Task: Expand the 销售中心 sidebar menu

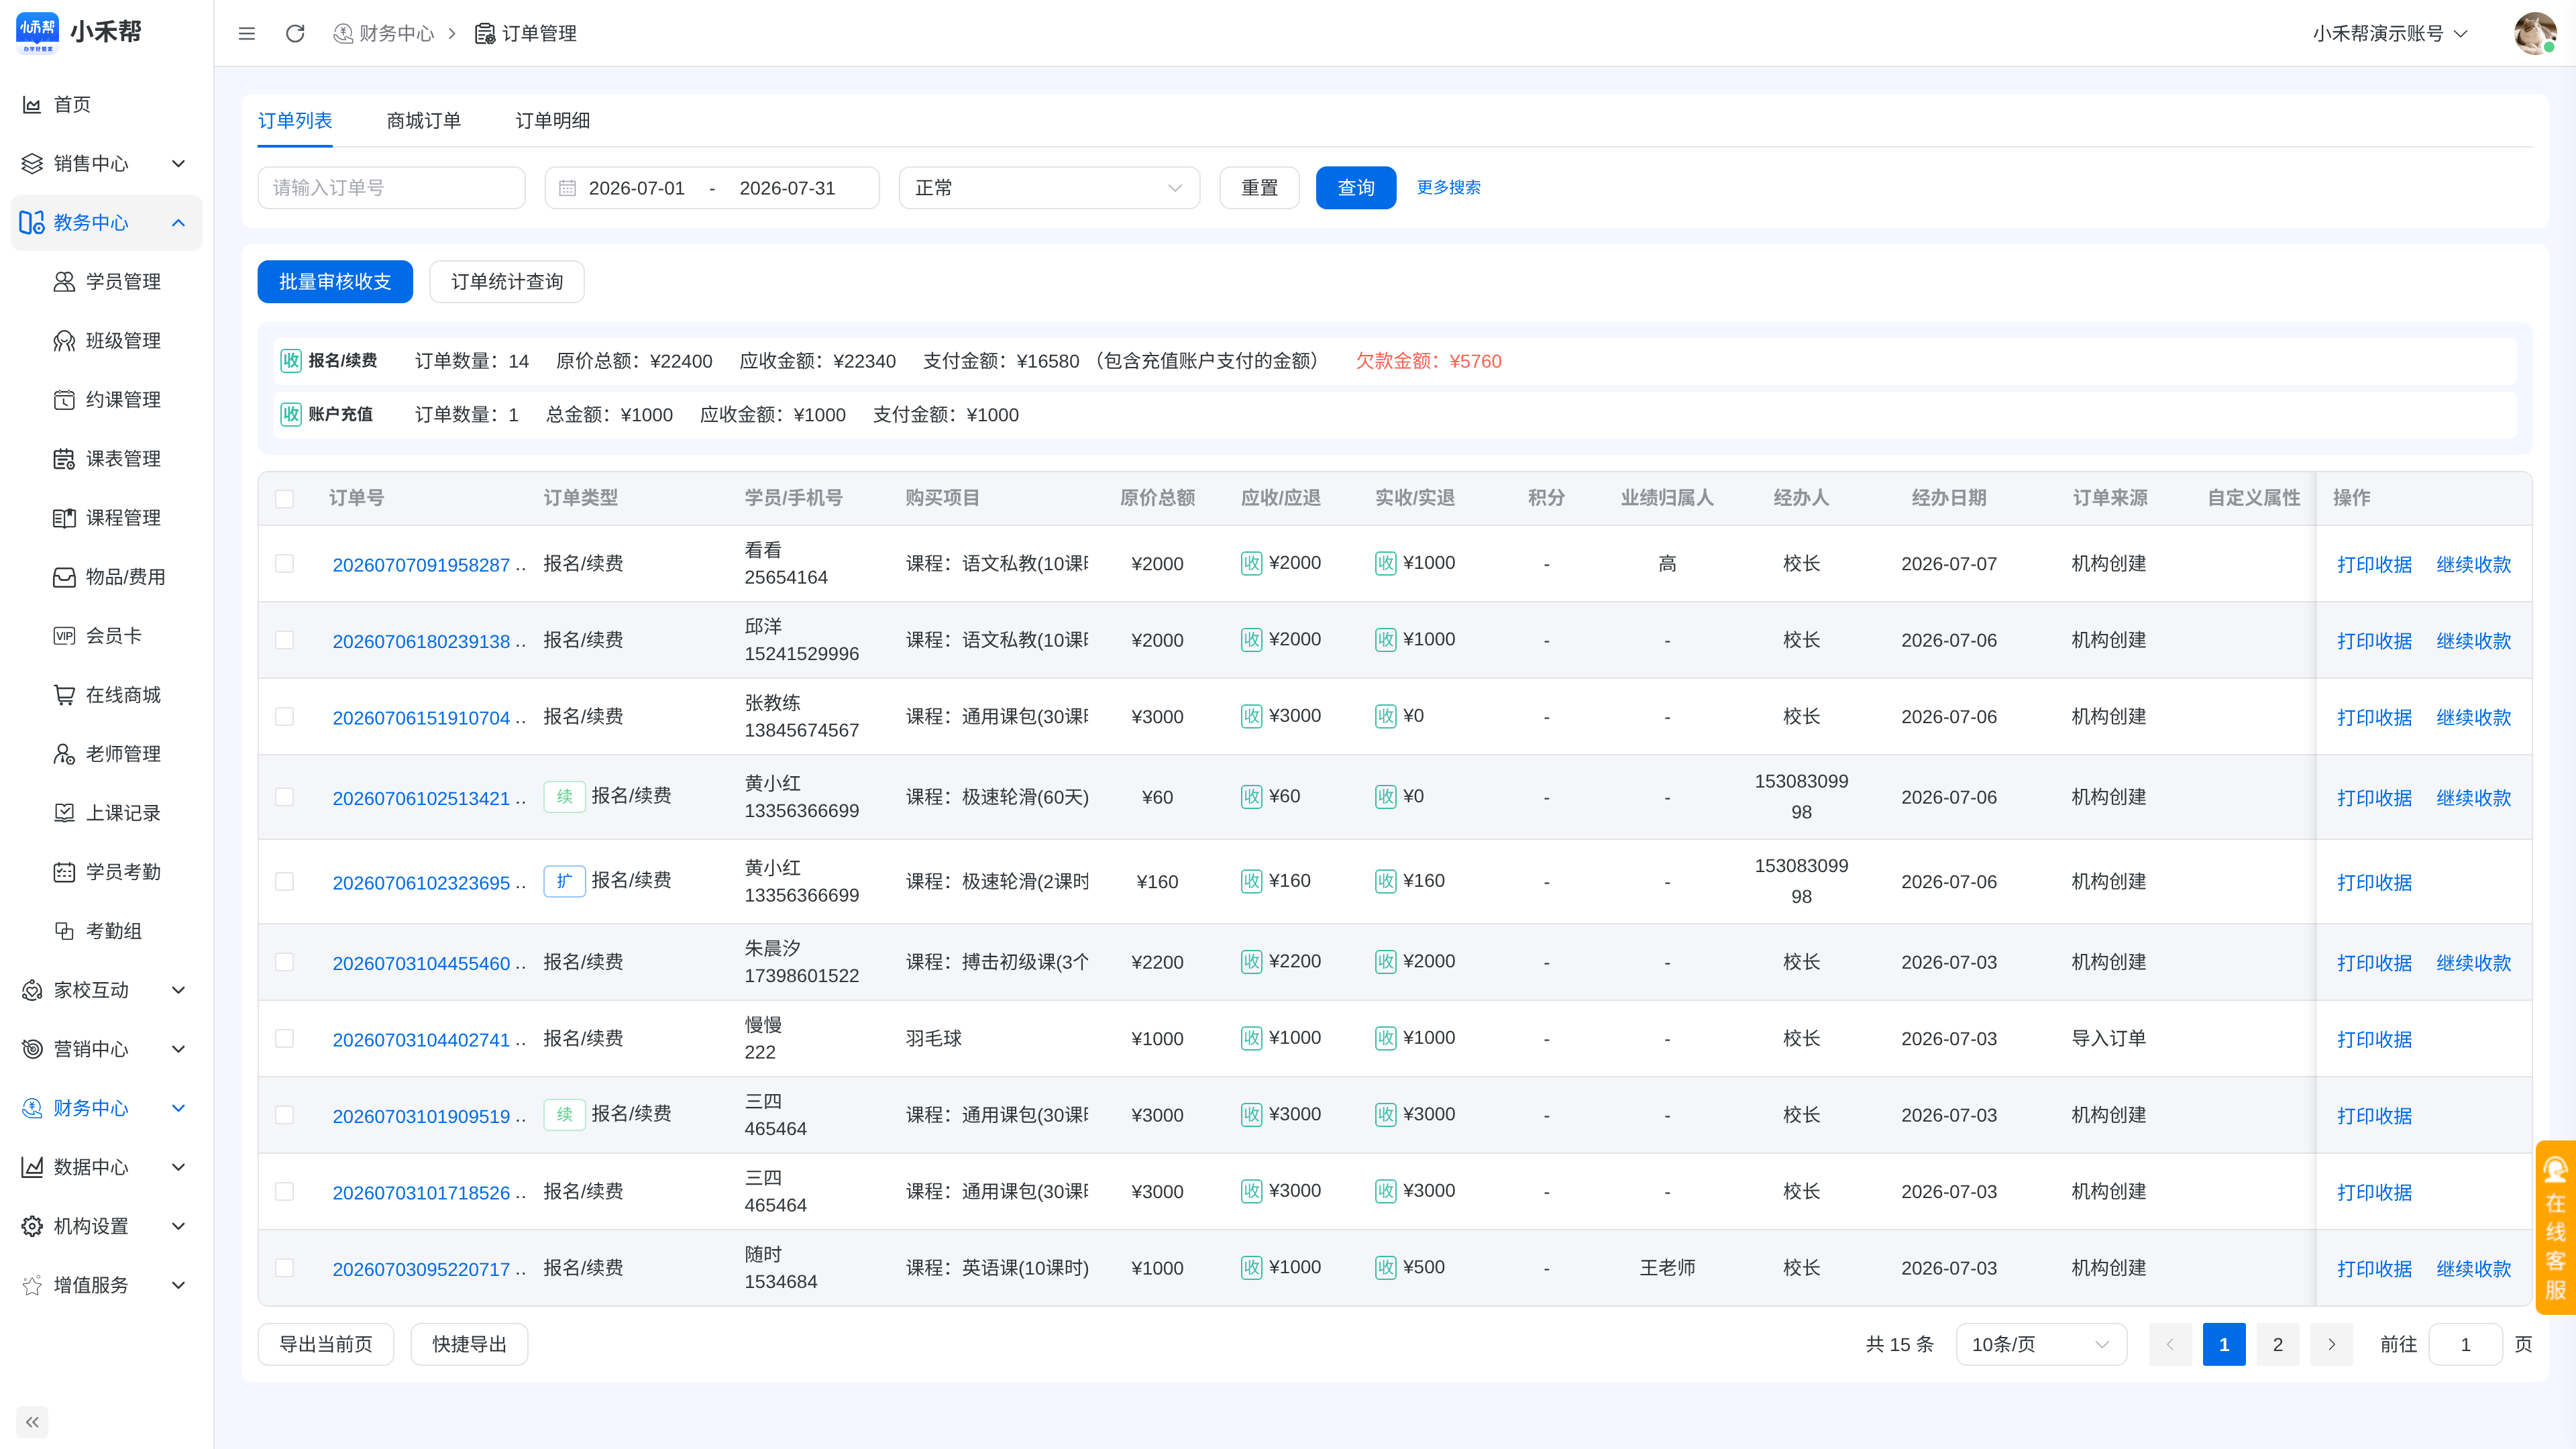Action: click(x=106, y=163)
